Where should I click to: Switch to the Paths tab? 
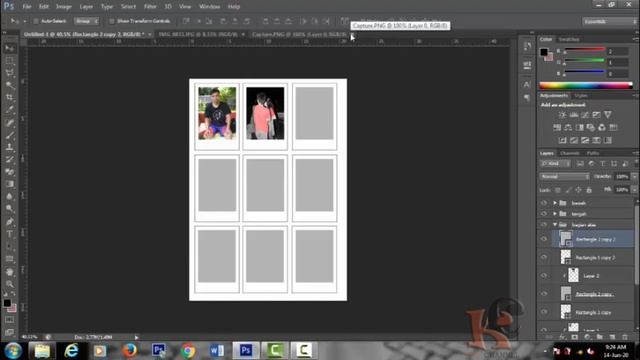coord(593,153)
